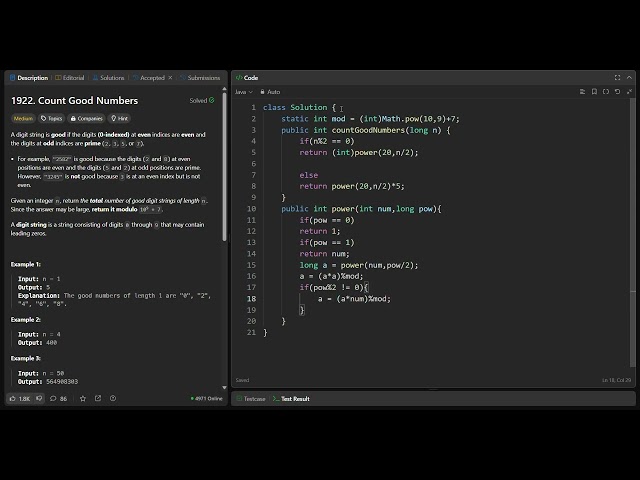
Task: Click line number 1 in the editor
Action: (253, 107)
